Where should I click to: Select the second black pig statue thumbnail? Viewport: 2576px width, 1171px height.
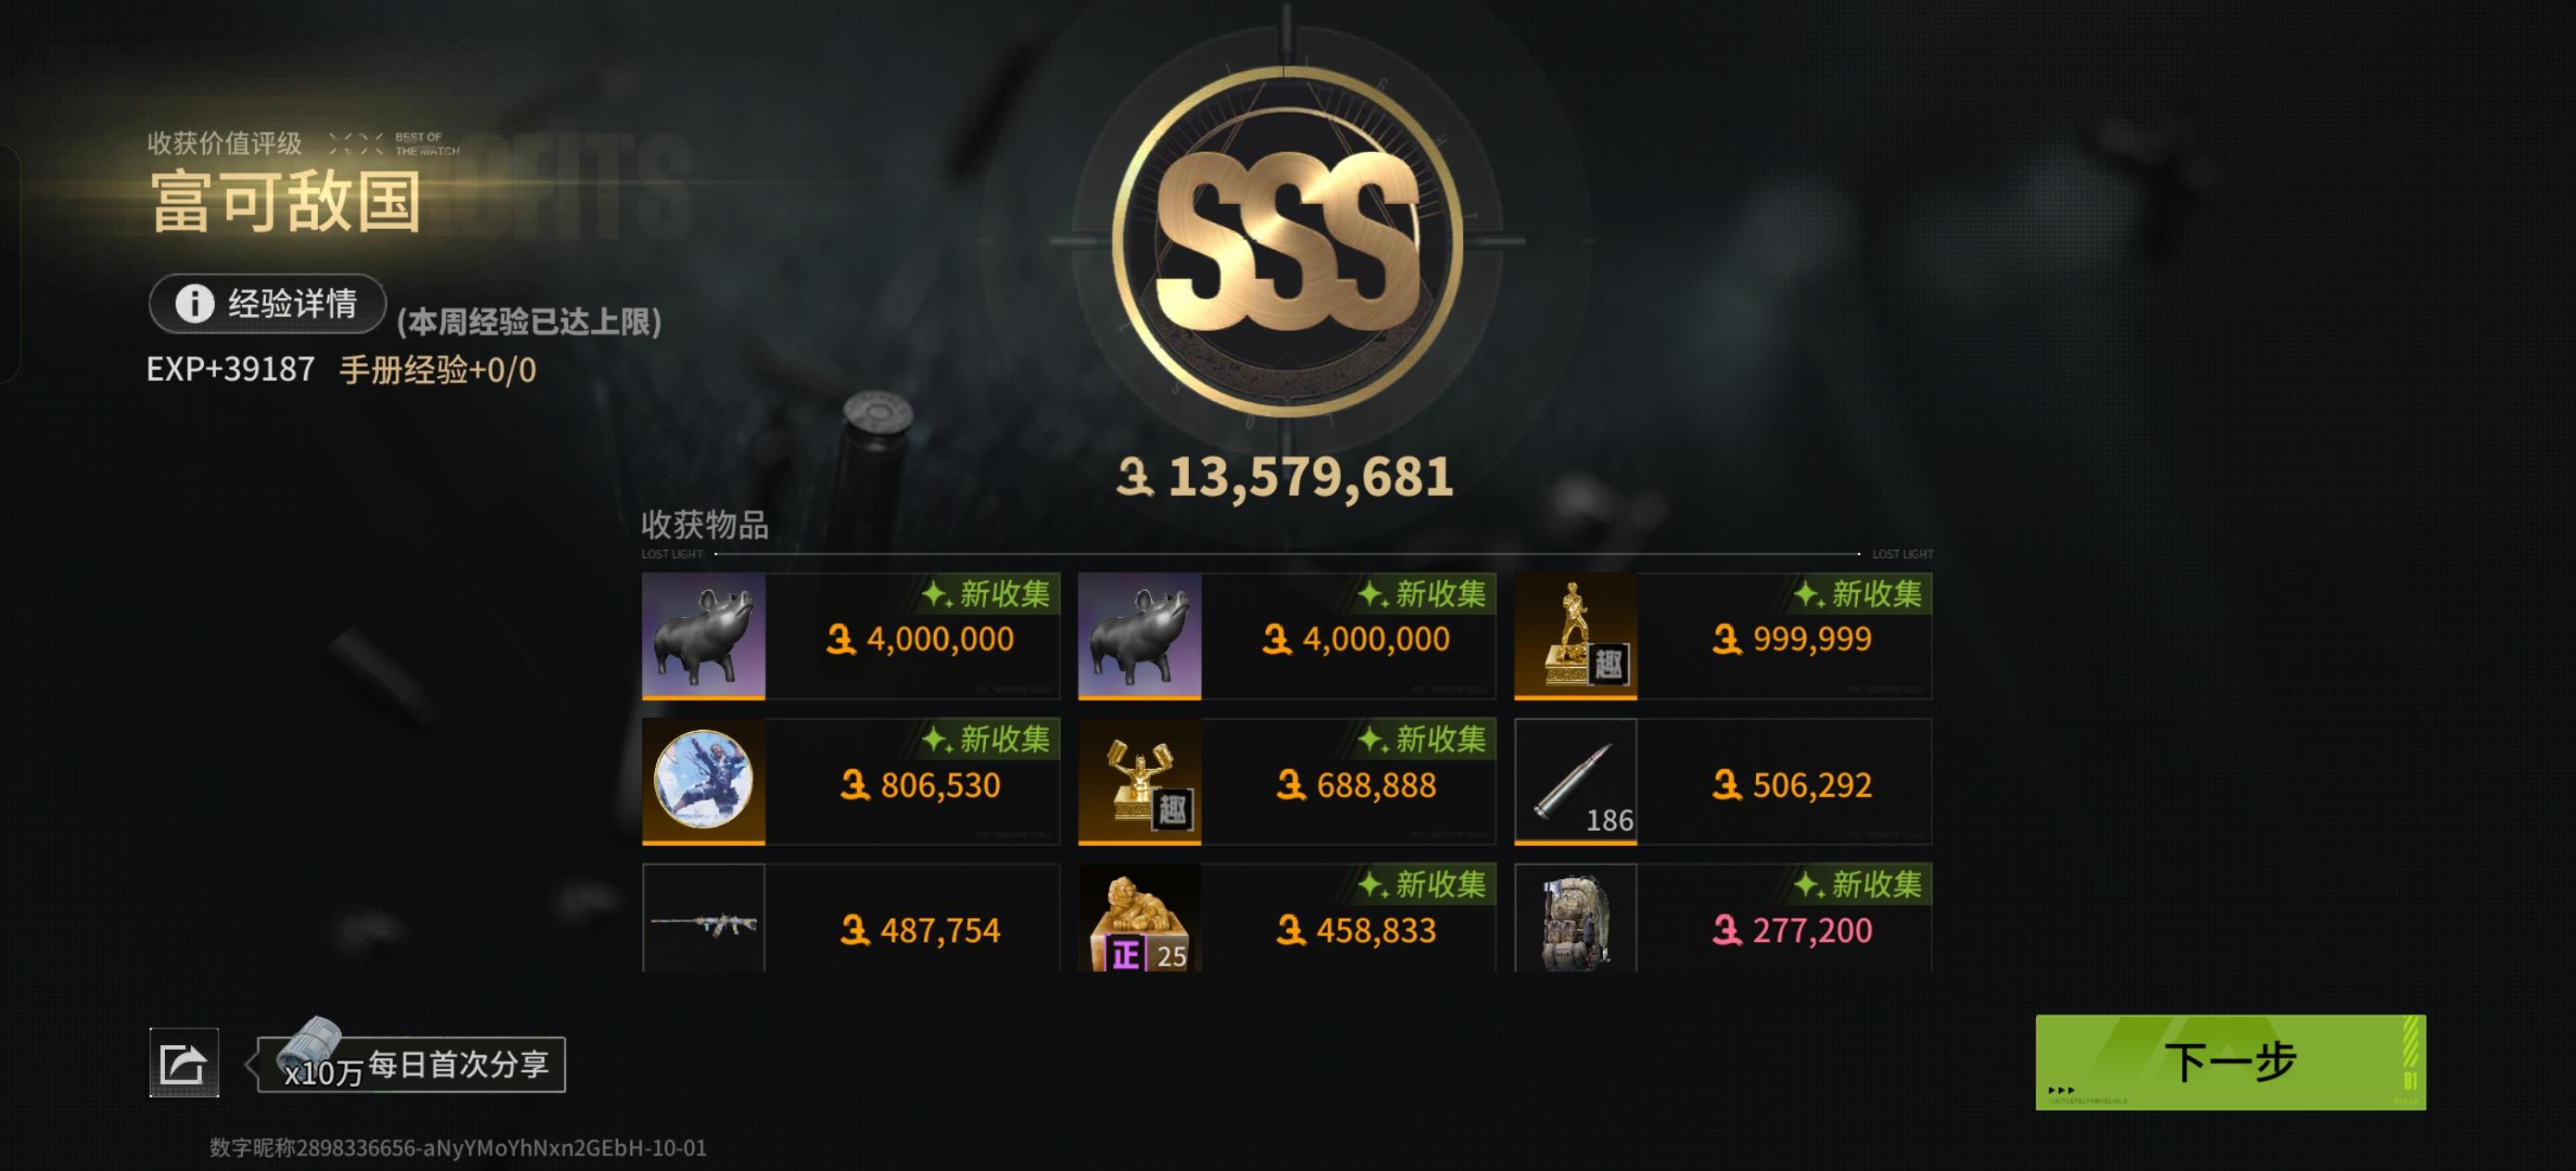pos(1139,636)
